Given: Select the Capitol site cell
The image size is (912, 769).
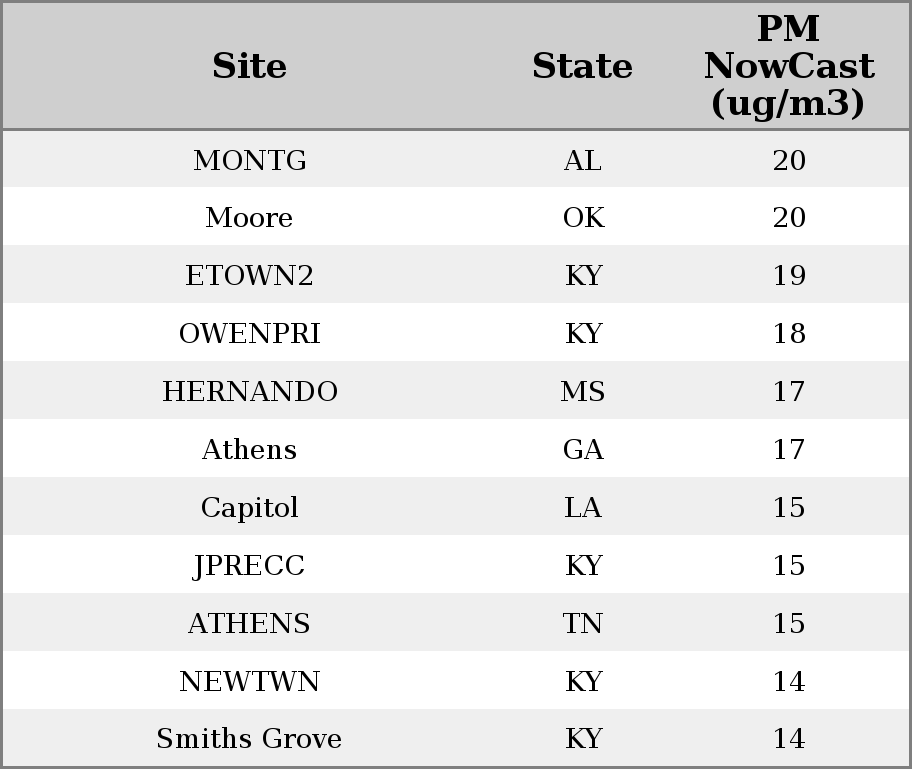Looking at the screenshot, I should [250, 507].
